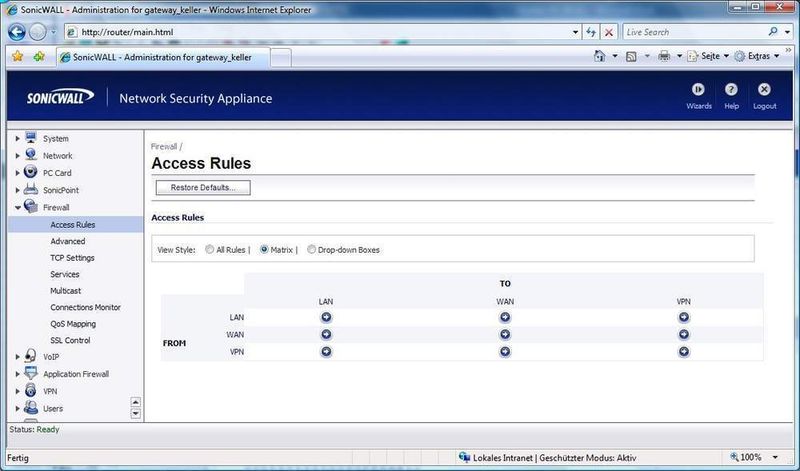Open Advanced under Firewall
This screenshot has height=471, width=800.
(68, 241)
